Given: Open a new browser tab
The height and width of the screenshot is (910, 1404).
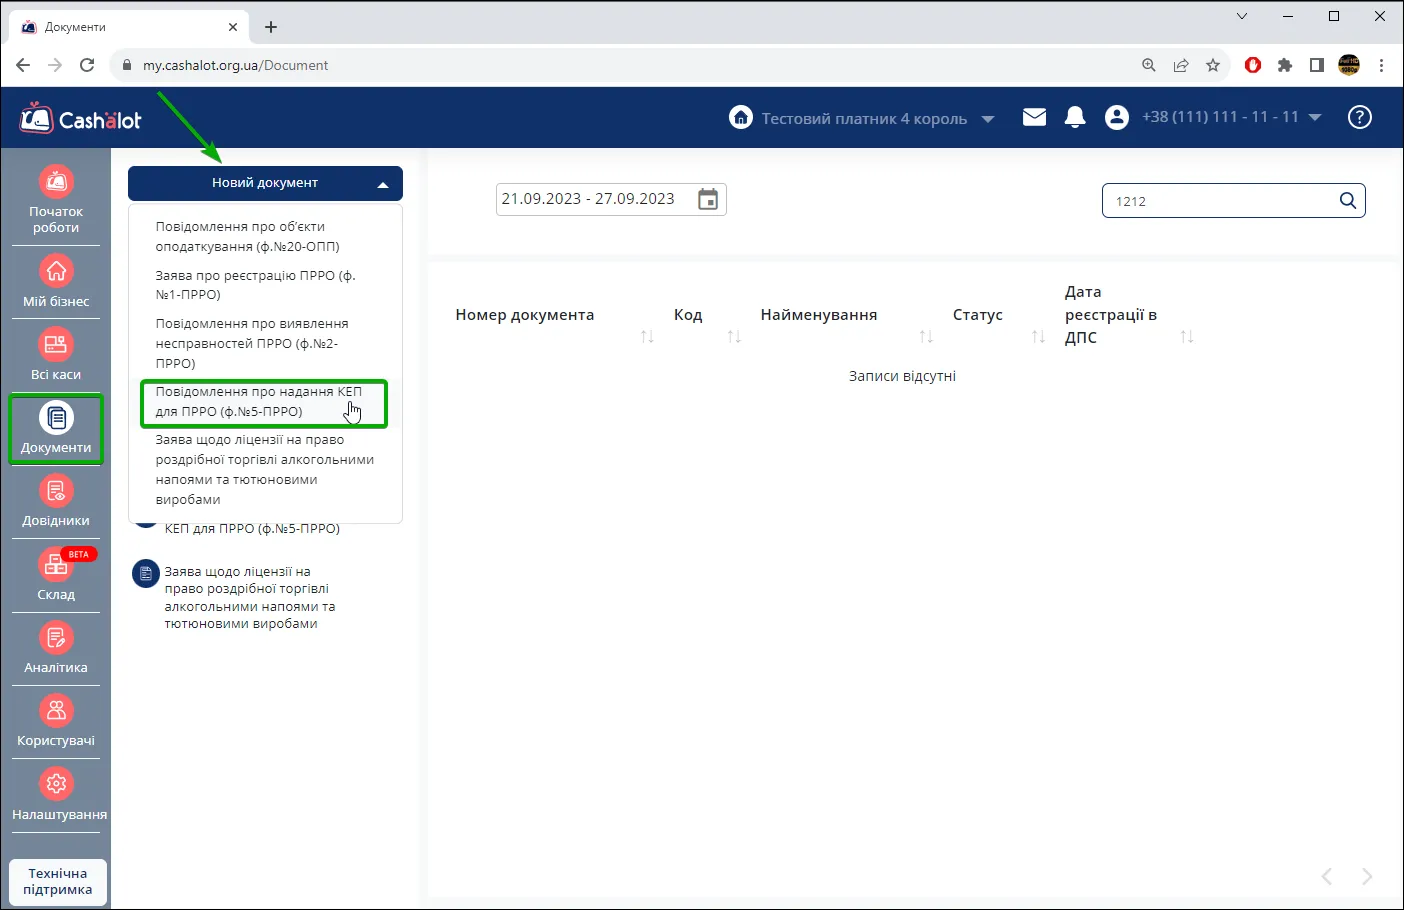Looking at the screenshot, I should pos(271,27).
